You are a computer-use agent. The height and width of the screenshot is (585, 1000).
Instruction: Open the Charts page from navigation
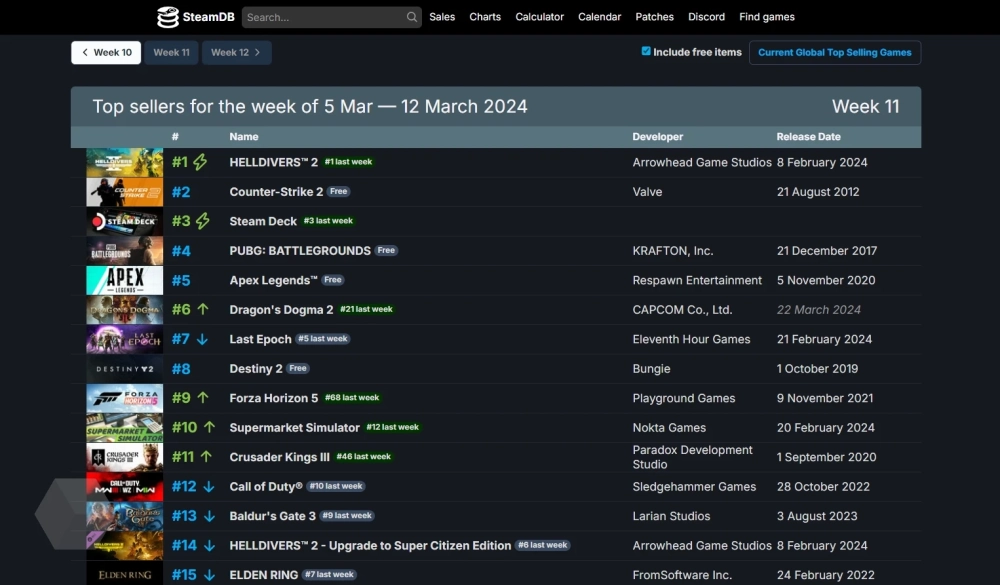485,17
